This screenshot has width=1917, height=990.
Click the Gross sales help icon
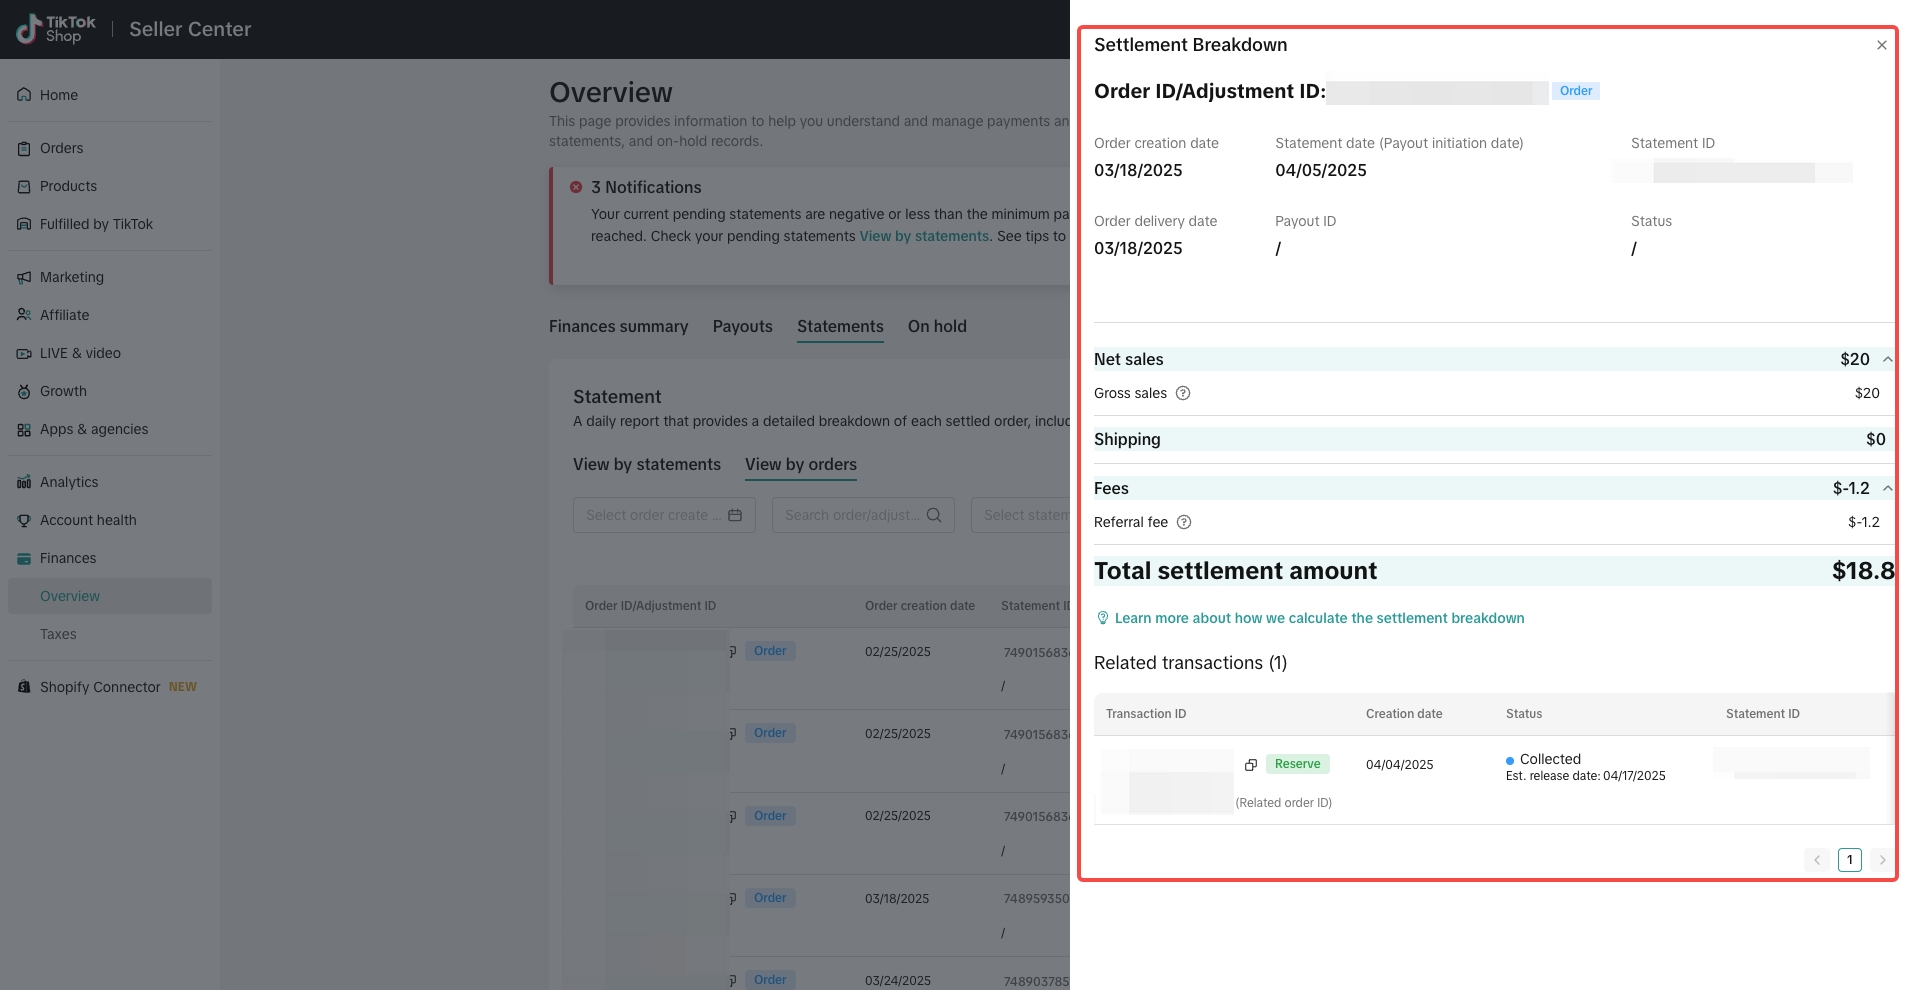(x=1183, y=393)
